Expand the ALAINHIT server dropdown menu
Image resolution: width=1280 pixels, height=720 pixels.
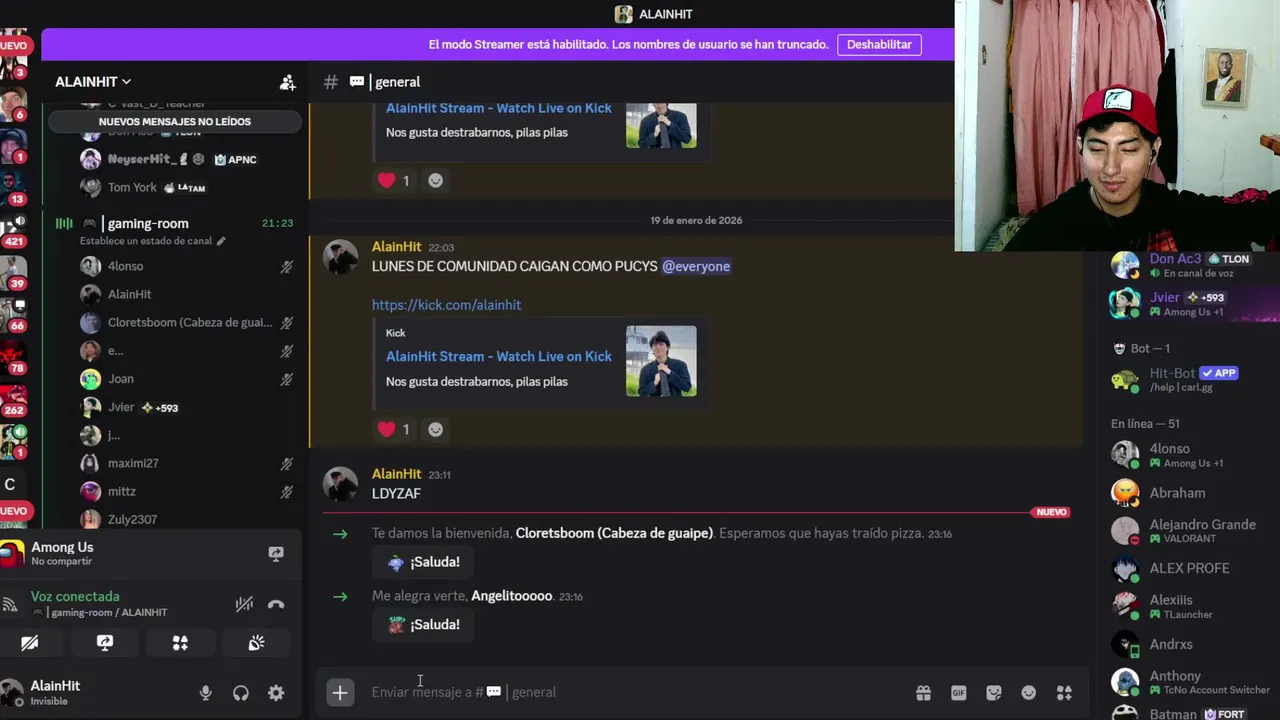93,82
